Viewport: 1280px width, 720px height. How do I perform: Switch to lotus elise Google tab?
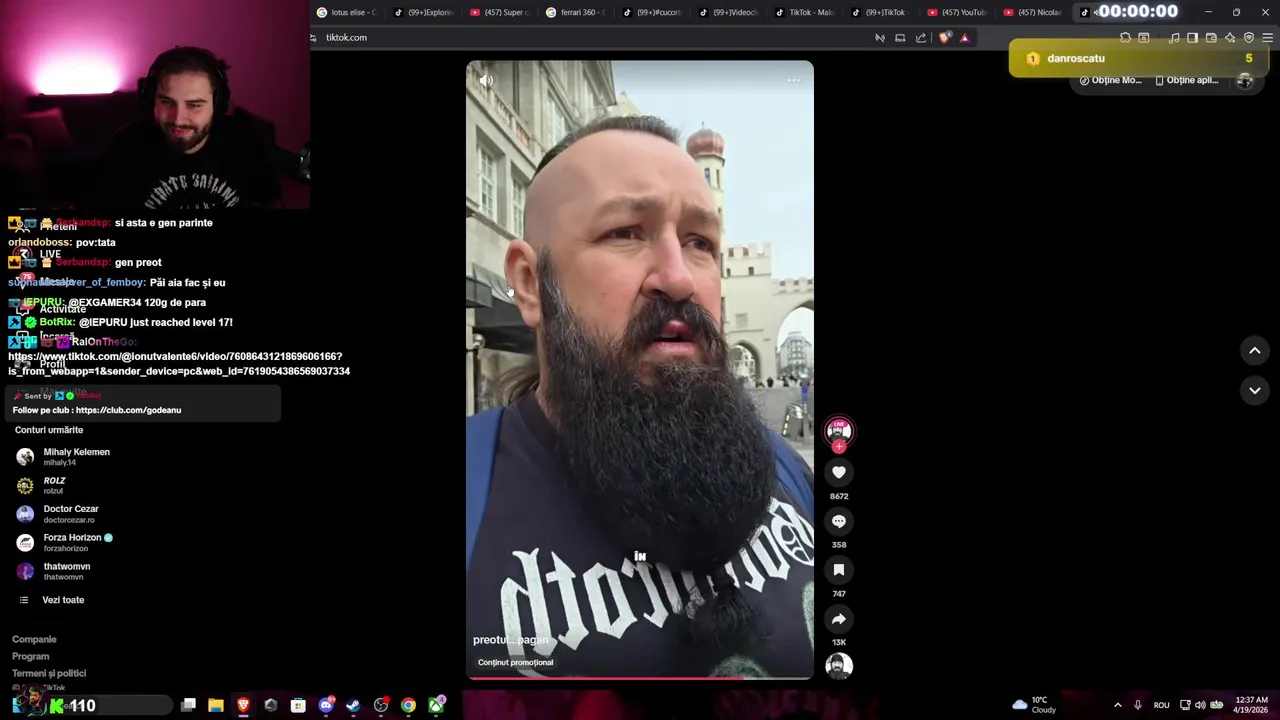pyautogui.click(x=346, y=12)
